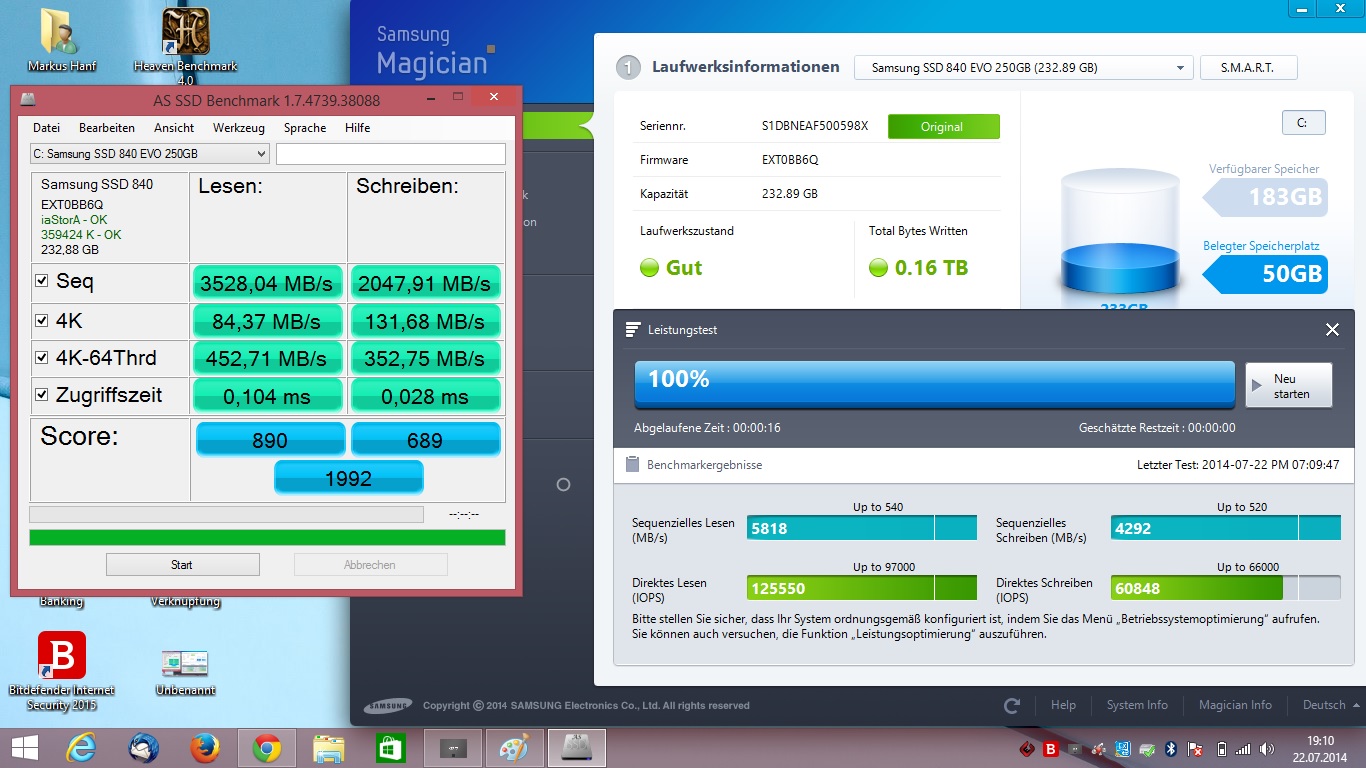Click the Bluetooth tray icon
This screenshot has width=1366, height=768.
1171,748
